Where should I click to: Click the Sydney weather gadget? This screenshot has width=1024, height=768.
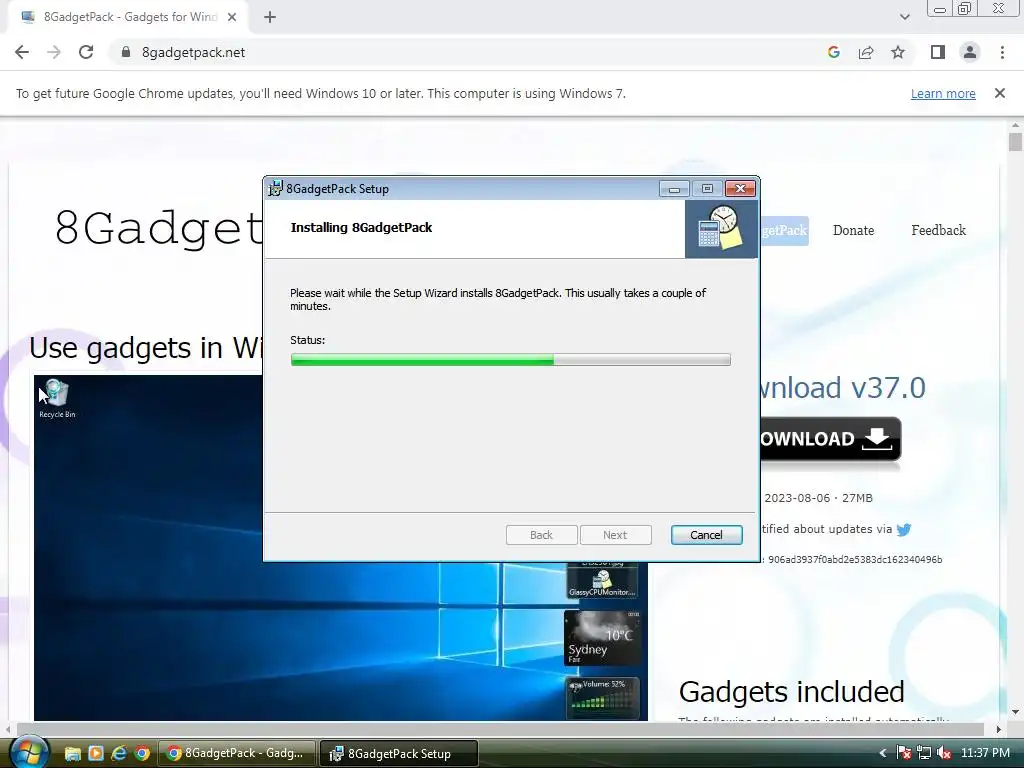601,637
